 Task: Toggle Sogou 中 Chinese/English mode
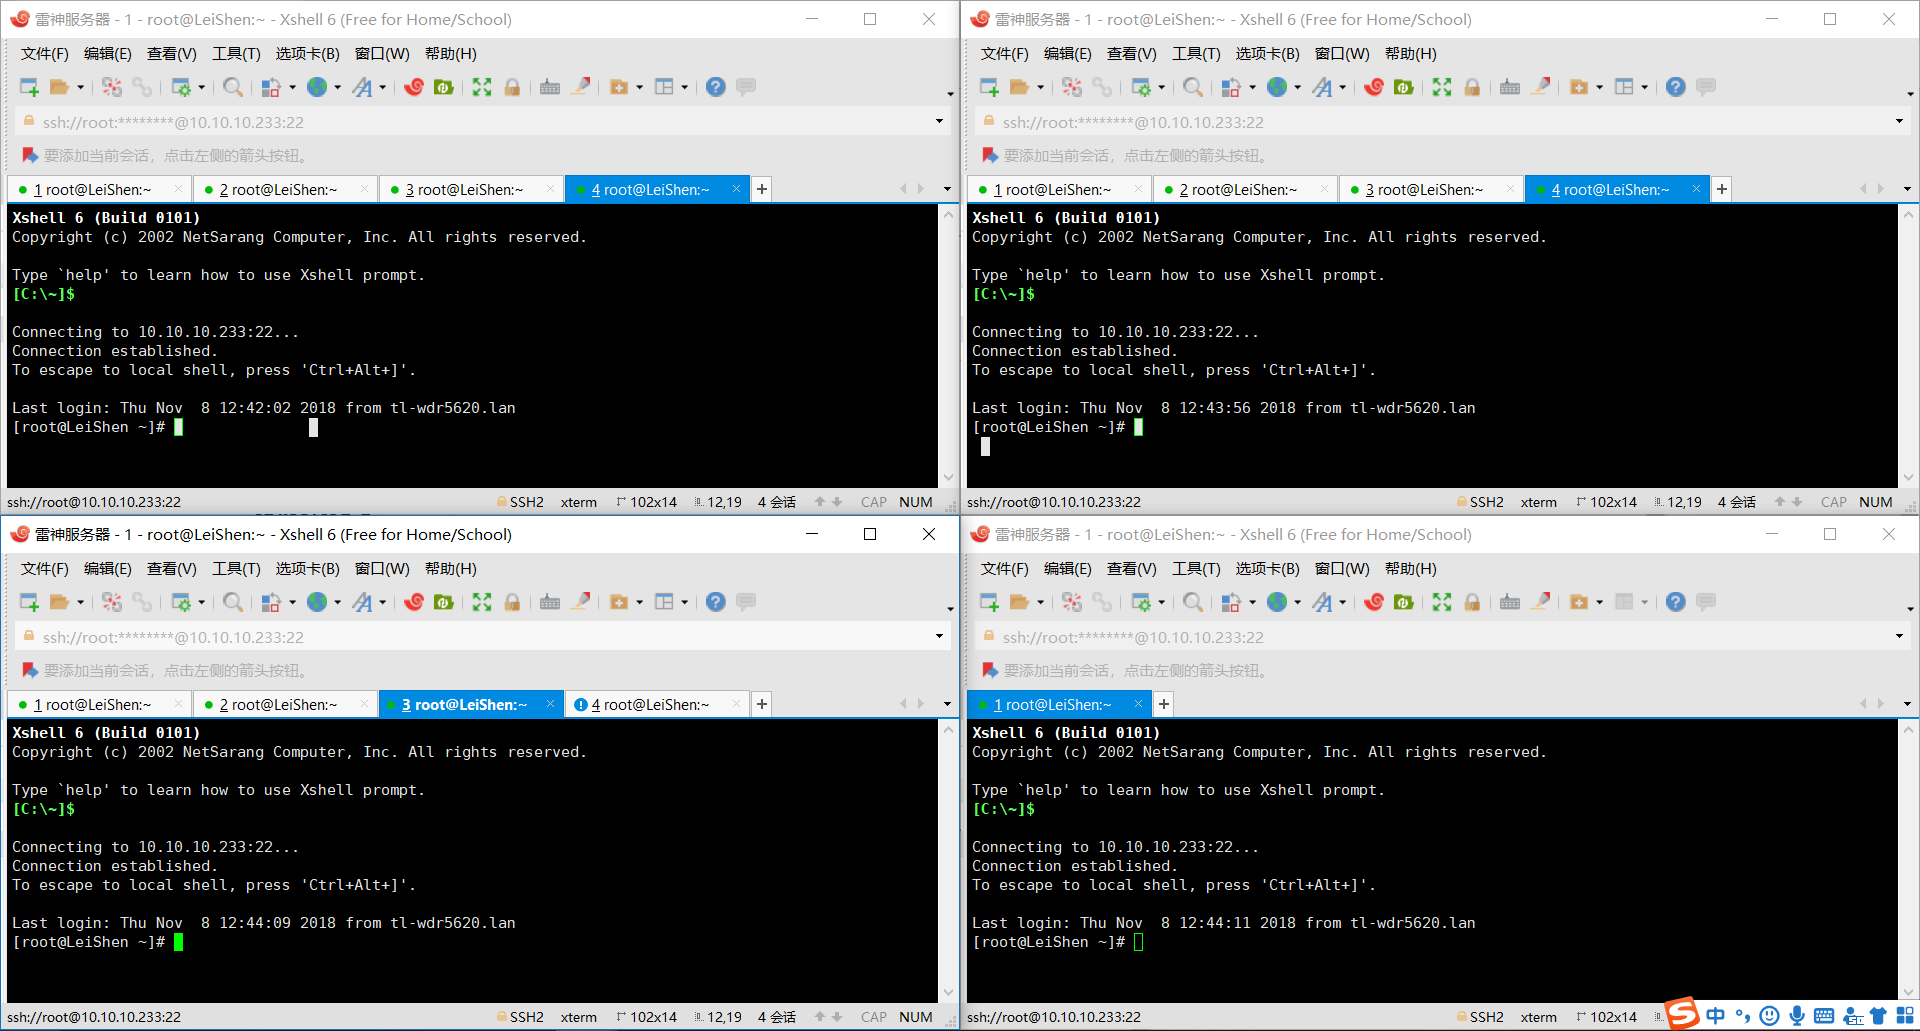(1716, 1016)
